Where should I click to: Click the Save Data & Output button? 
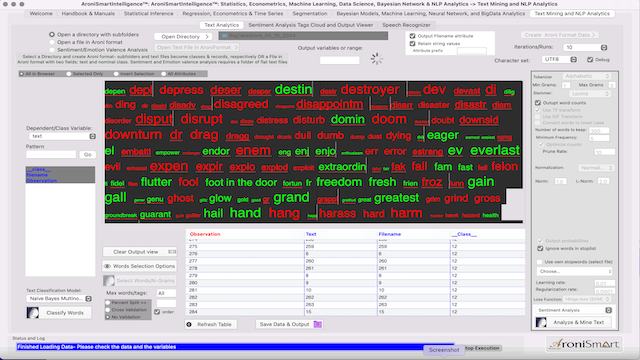pos(289,324)
